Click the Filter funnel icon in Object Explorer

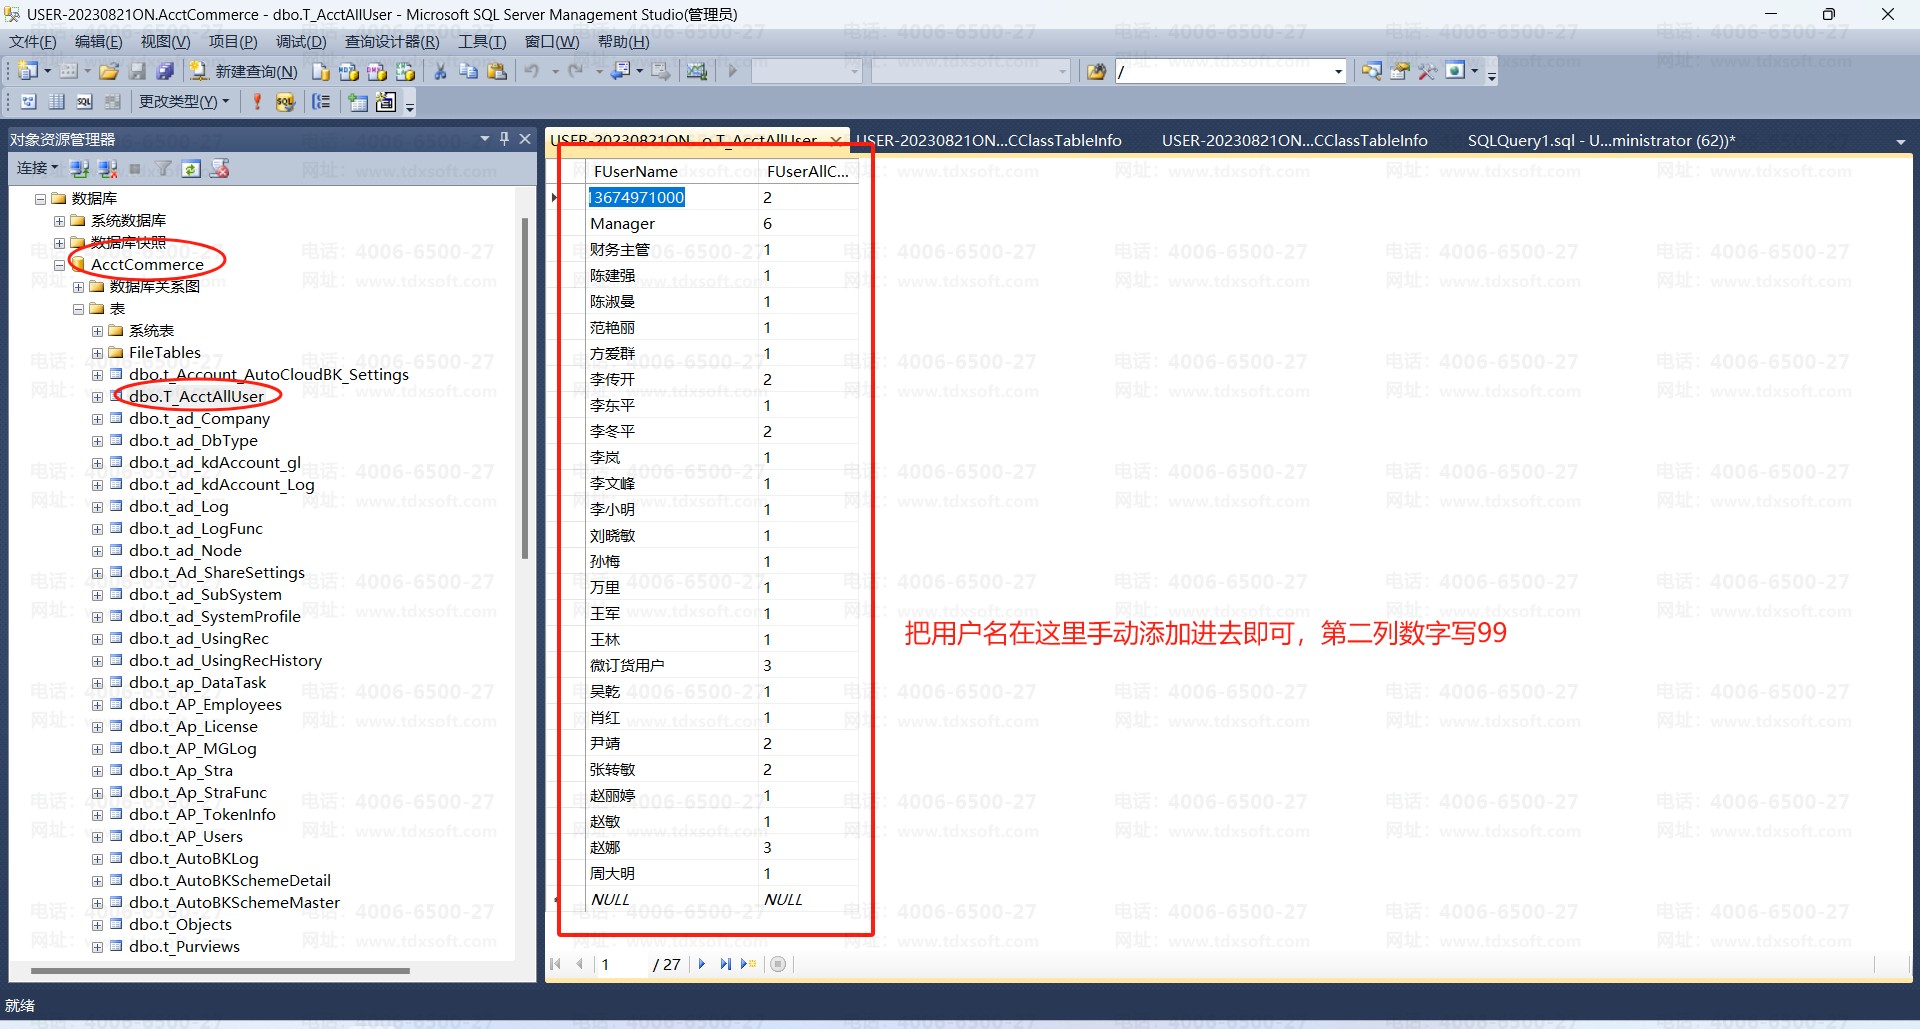coord(163,169)
